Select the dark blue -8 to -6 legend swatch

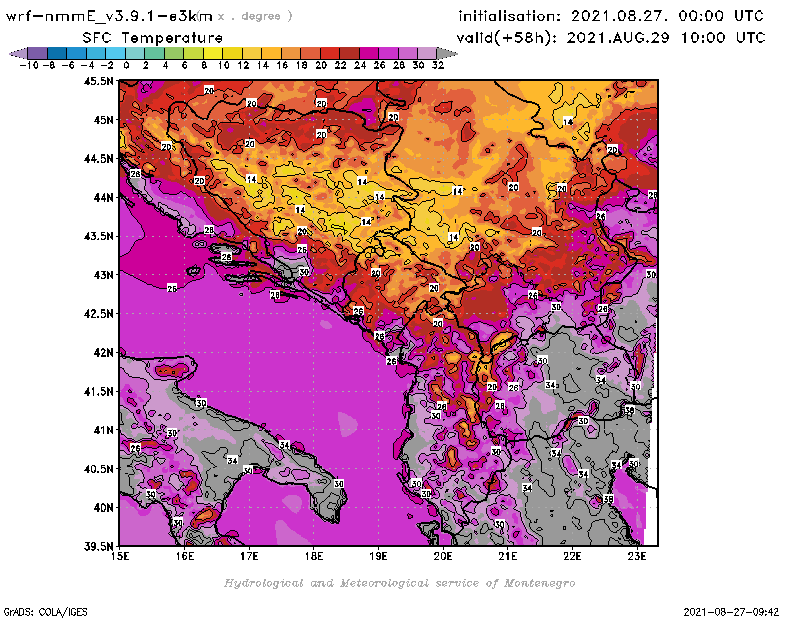pos(57,53)
